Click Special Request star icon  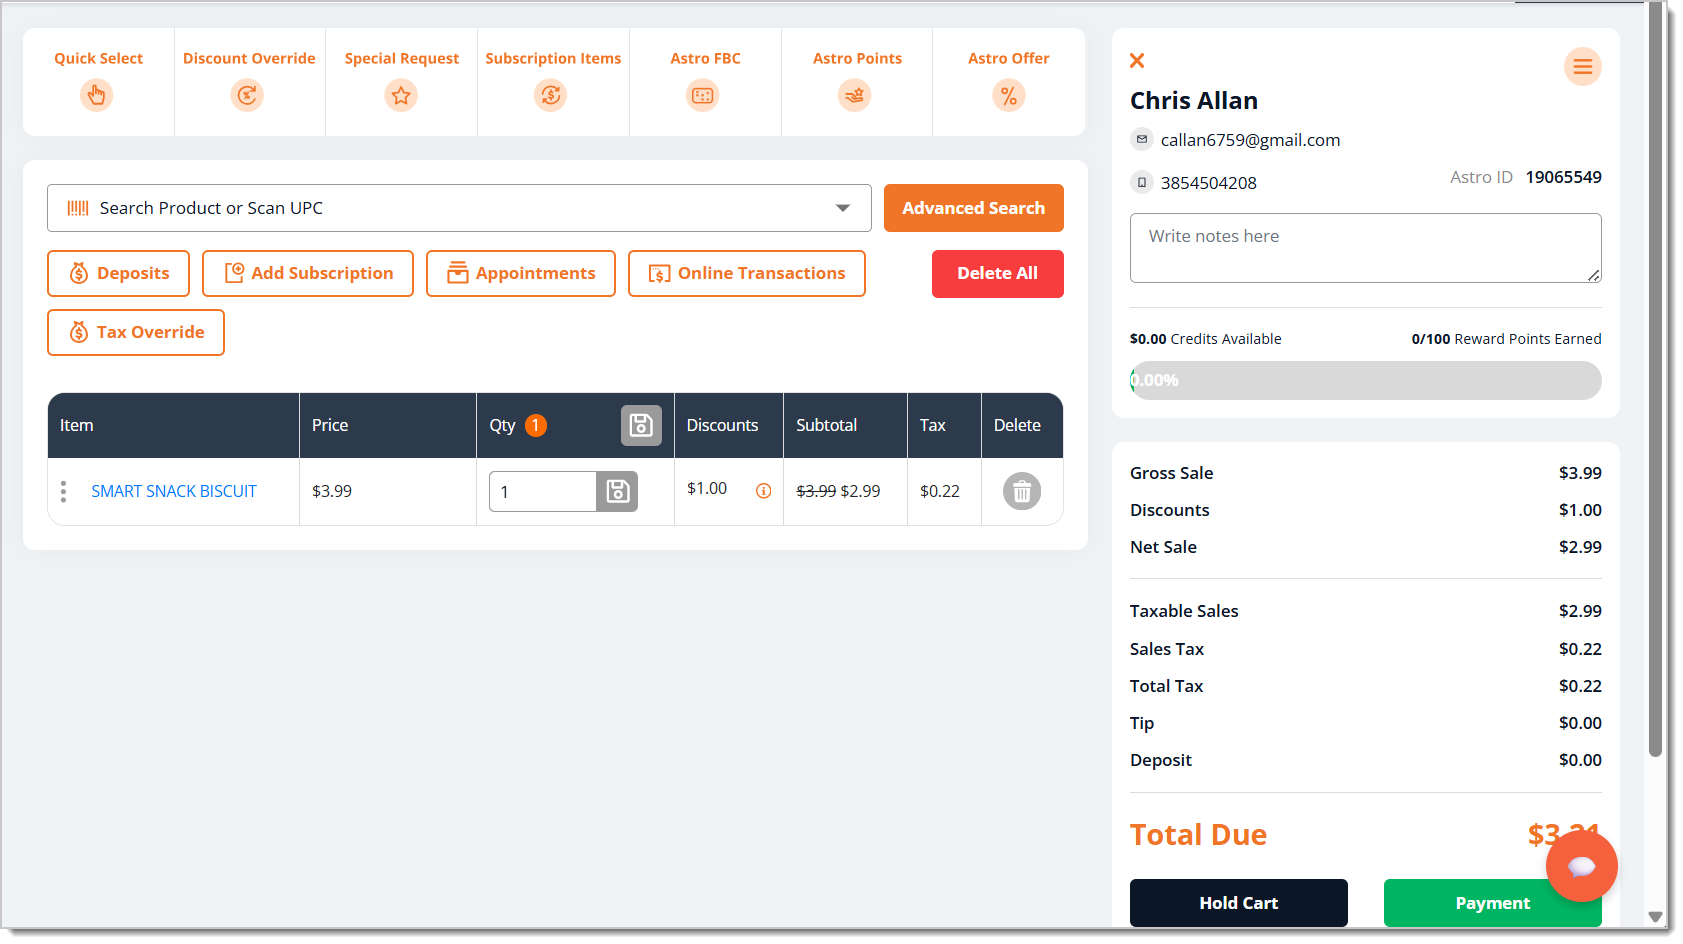pyautogui.click(x=401, y=95)
